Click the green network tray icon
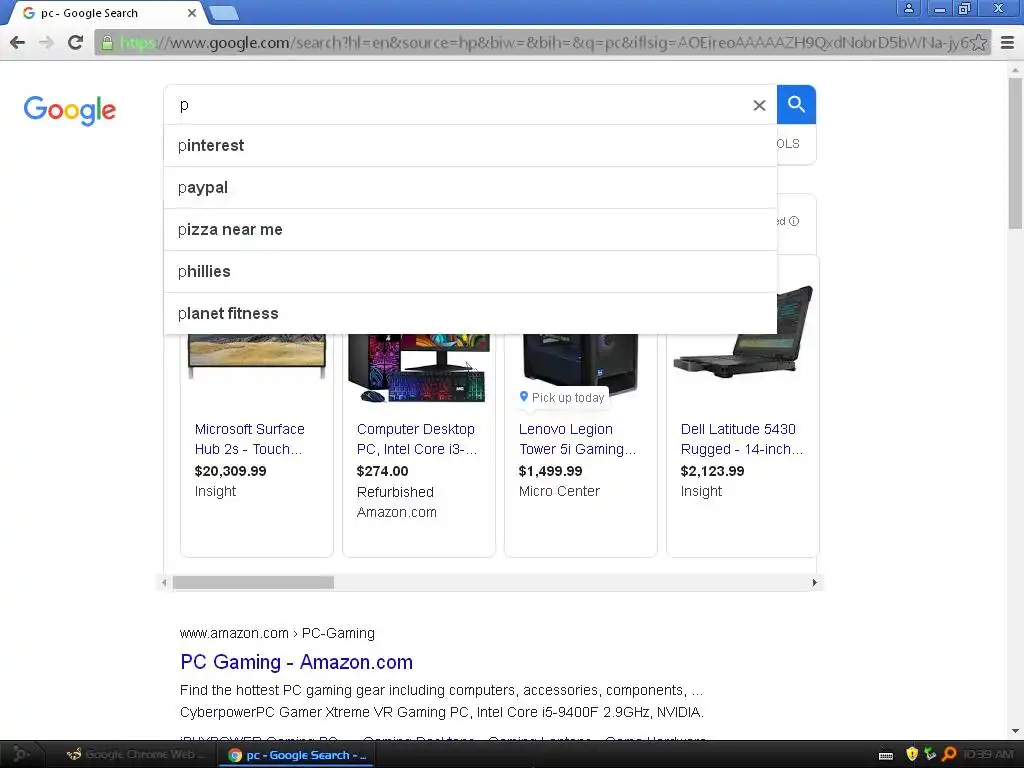 pos(930,754)
